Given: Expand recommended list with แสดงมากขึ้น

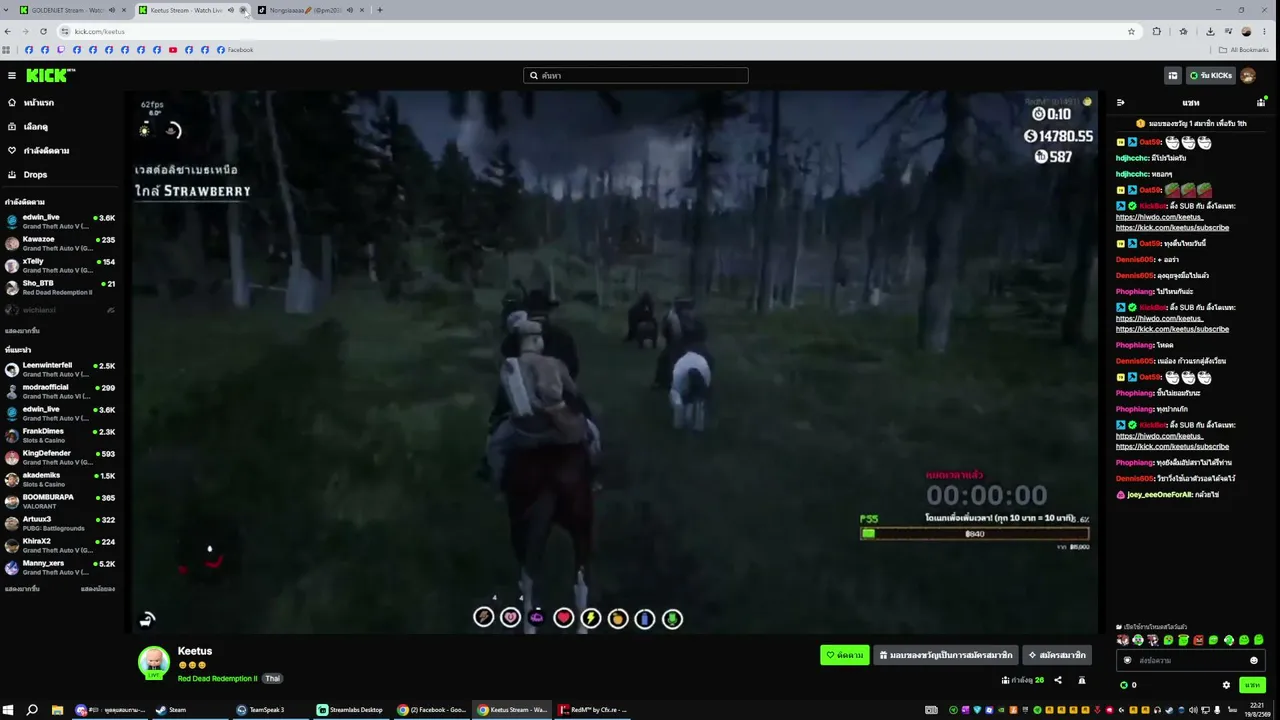Looking at the screenshot, I should pyautogui.click(x=22, y=589).
